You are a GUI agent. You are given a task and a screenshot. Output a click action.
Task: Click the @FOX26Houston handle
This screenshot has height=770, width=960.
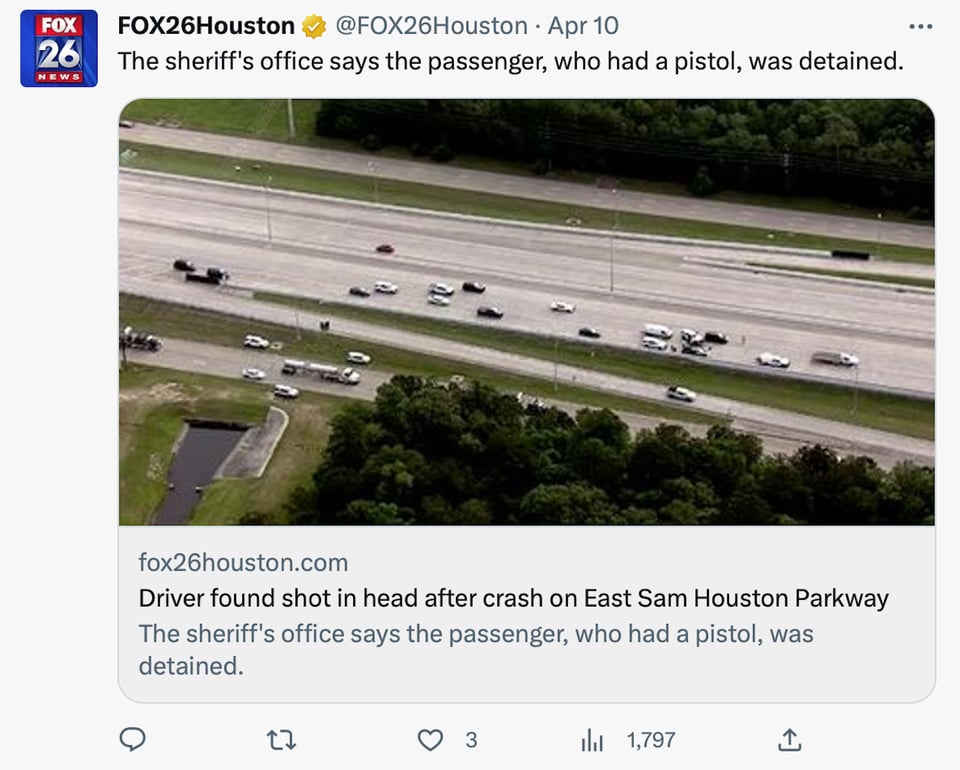tap(431, 26)
